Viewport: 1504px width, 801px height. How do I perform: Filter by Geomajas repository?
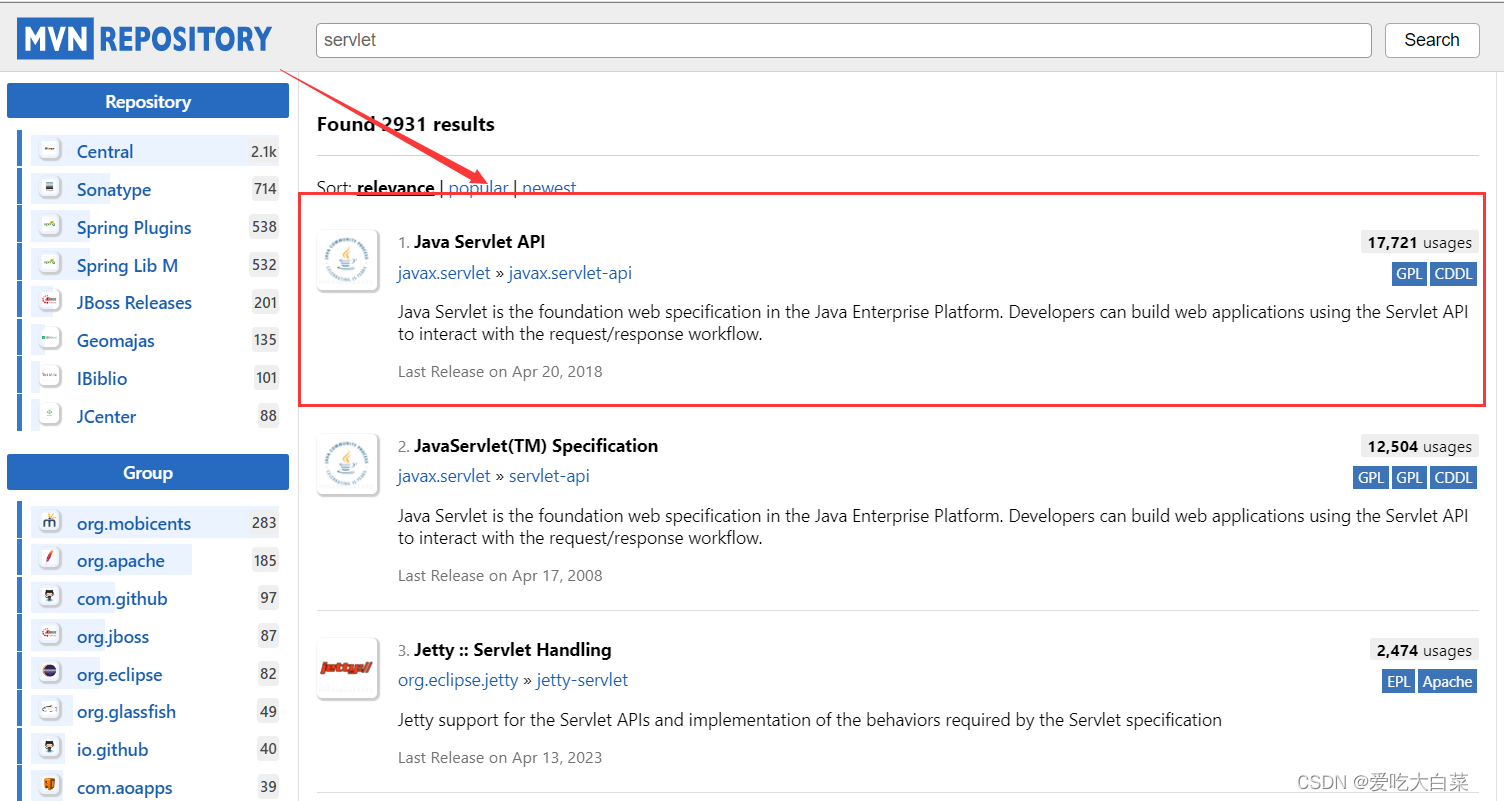coord(116,340)
